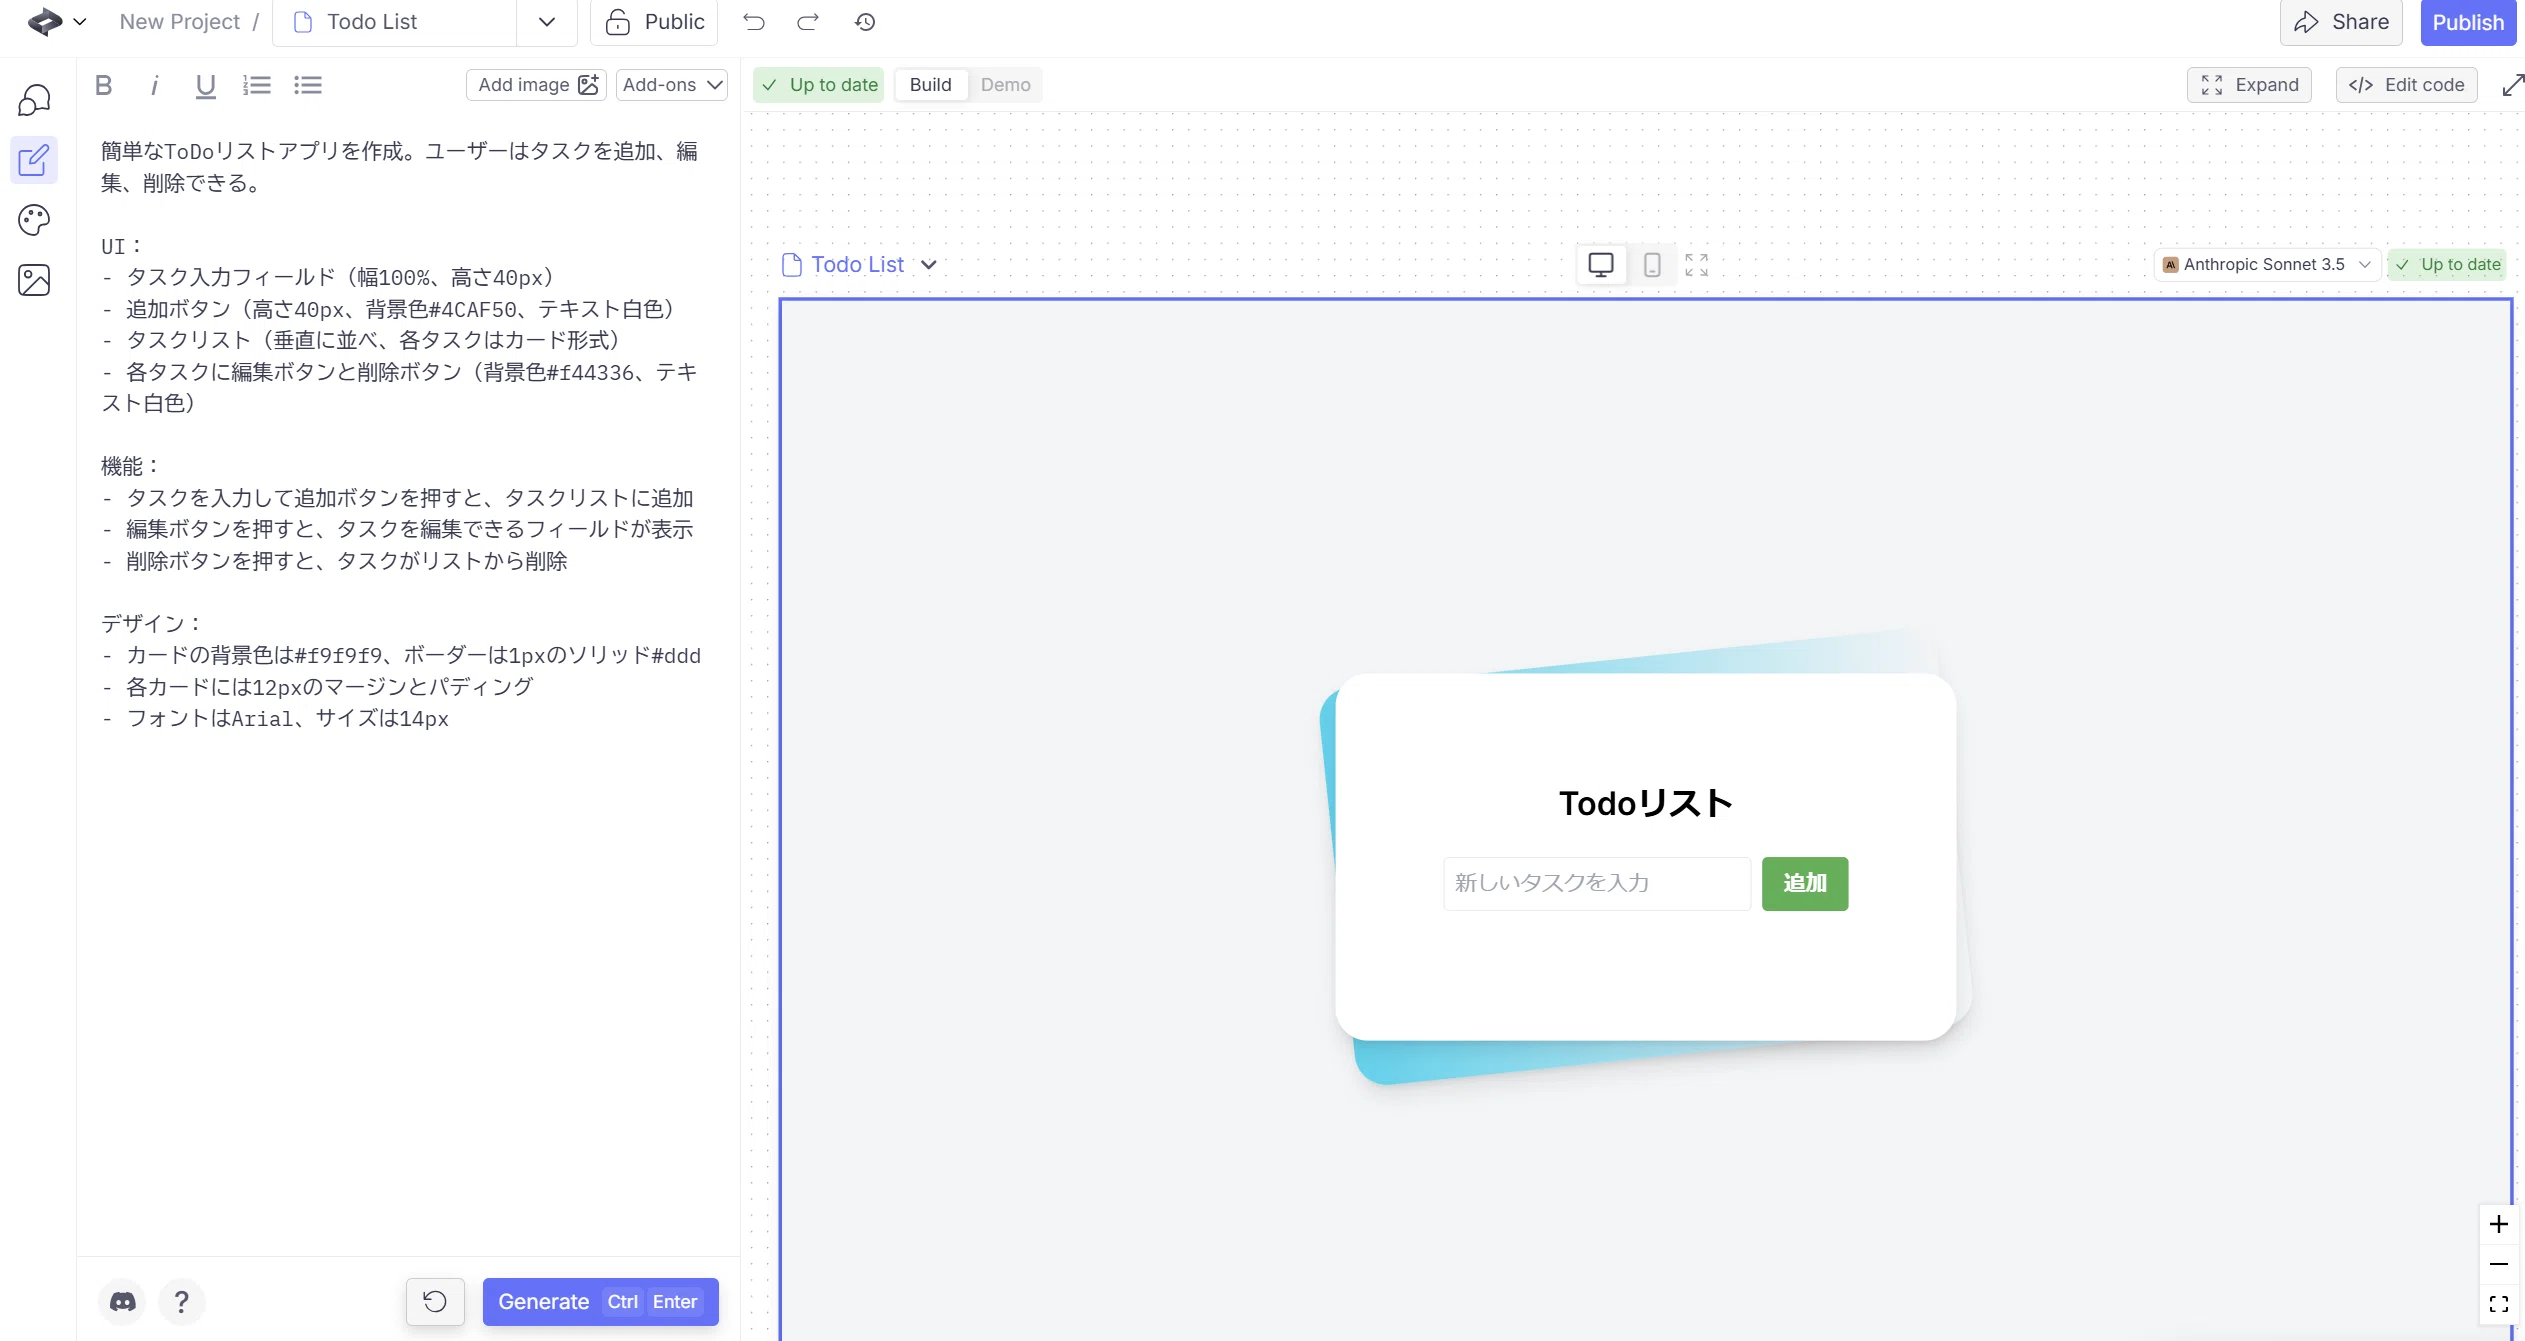Viewport: 2525px width, 1341px height.
Task: Expand the Todo List canvas title dropdown
Action: coord(929,265)
